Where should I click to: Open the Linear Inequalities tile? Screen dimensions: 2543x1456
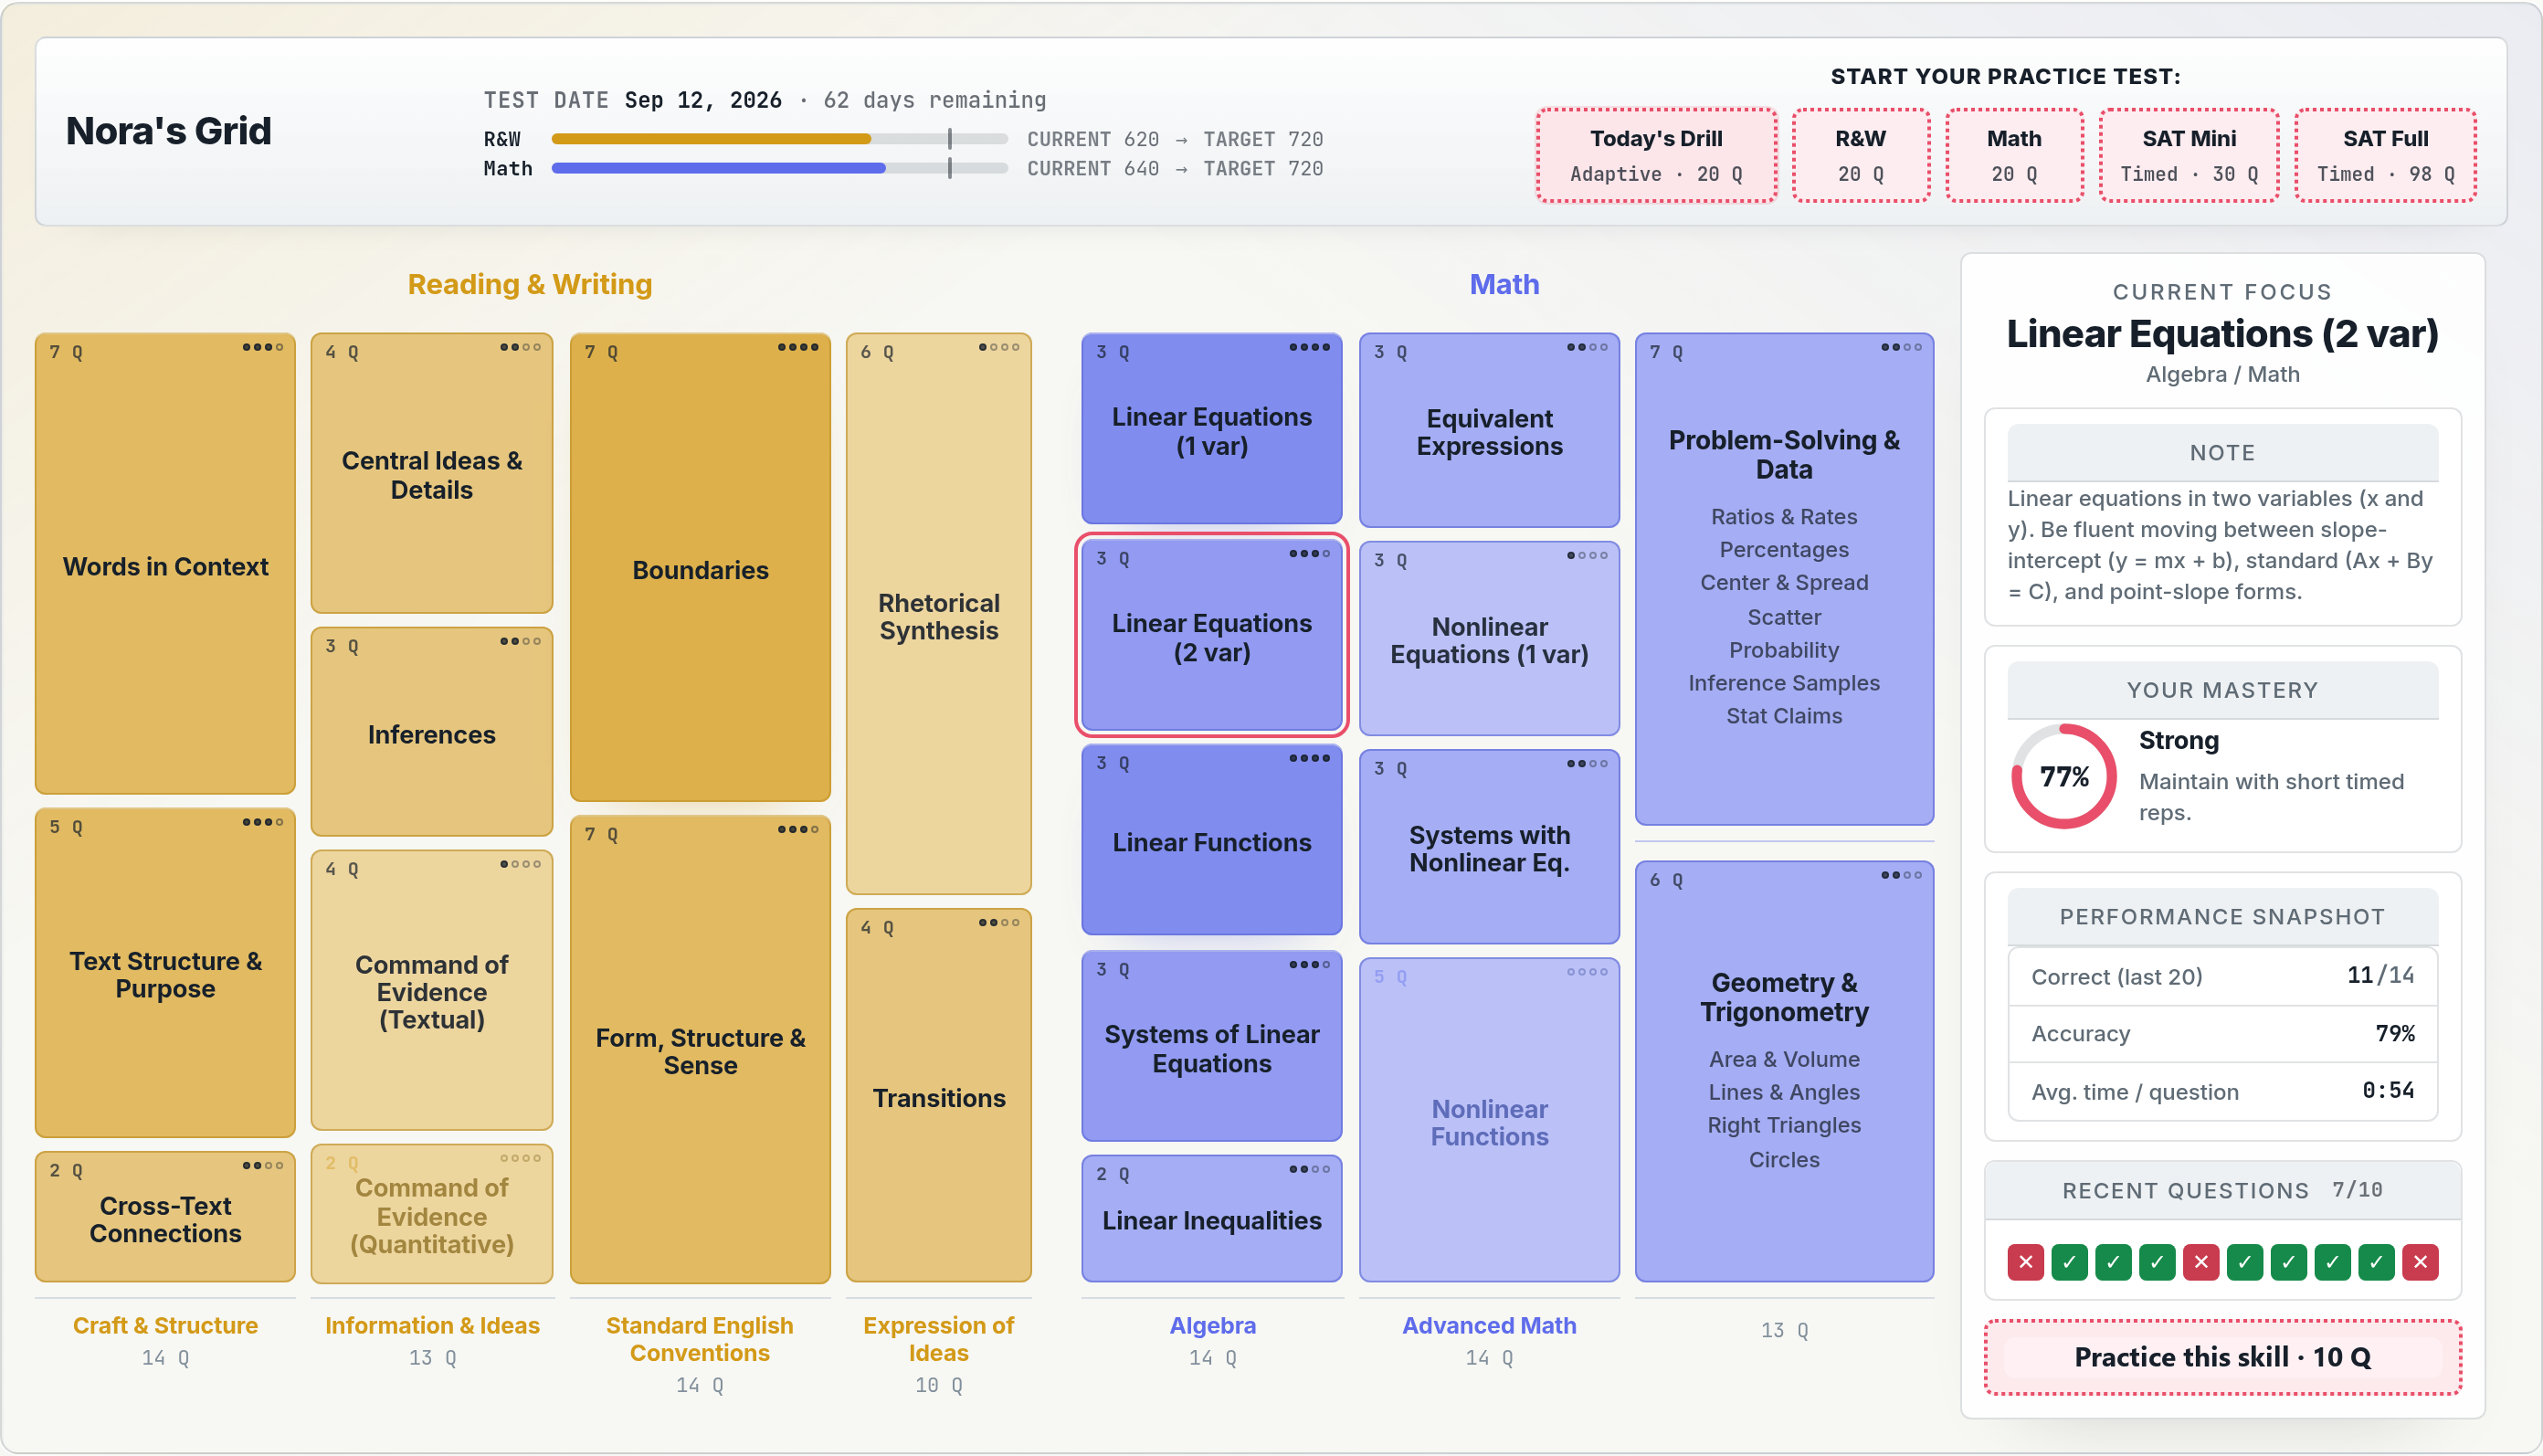(x=1211, y=1219)
